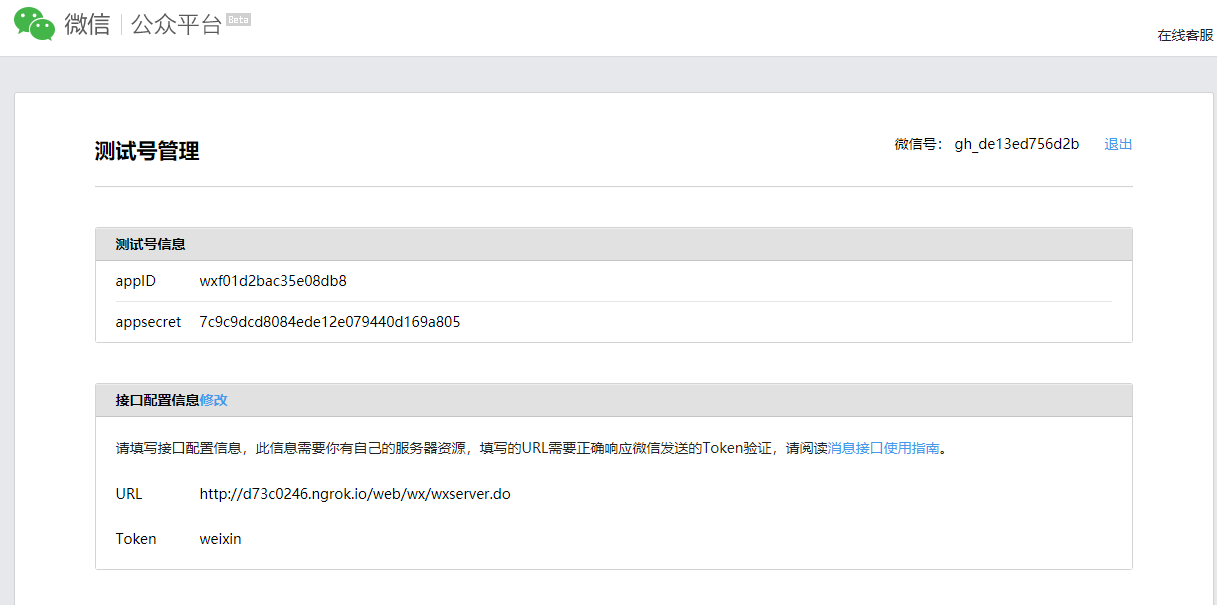This screenshot has height=605, width=1217.
Task: Select the ngrok URL value
Action: tap(355, 494)
